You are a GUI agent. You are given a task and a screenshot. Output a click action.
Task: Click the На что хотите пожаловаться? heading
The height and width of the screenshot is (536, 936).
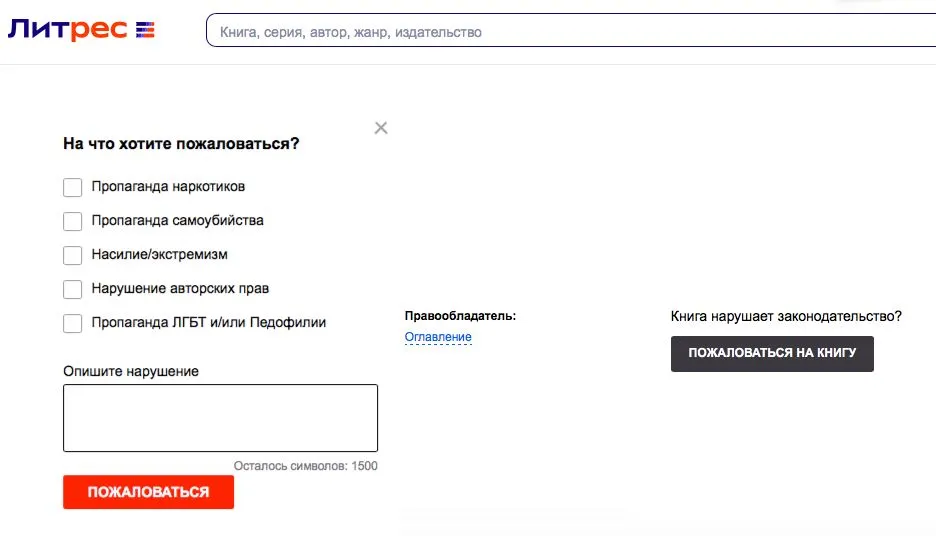tap(181, 144)
